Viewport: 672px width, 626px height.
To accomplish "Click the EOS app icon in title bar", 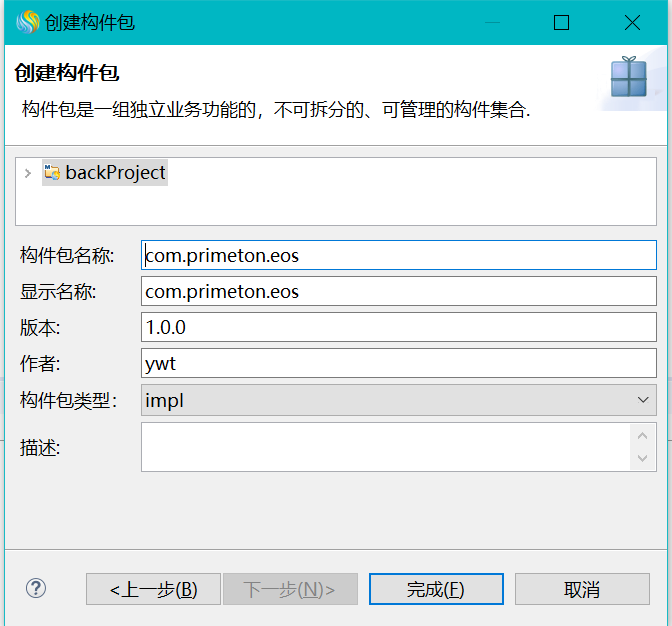I will point(26,22).
